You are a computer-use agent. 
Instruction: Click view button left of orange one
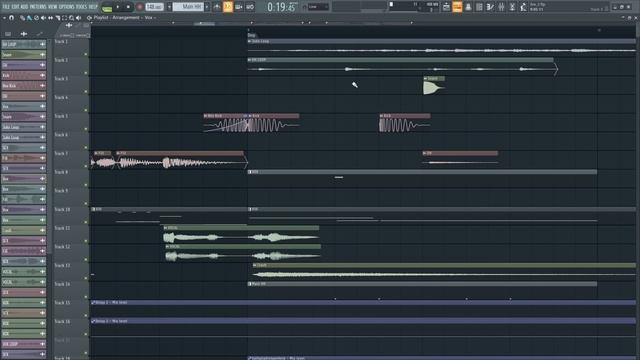point(446,7)
